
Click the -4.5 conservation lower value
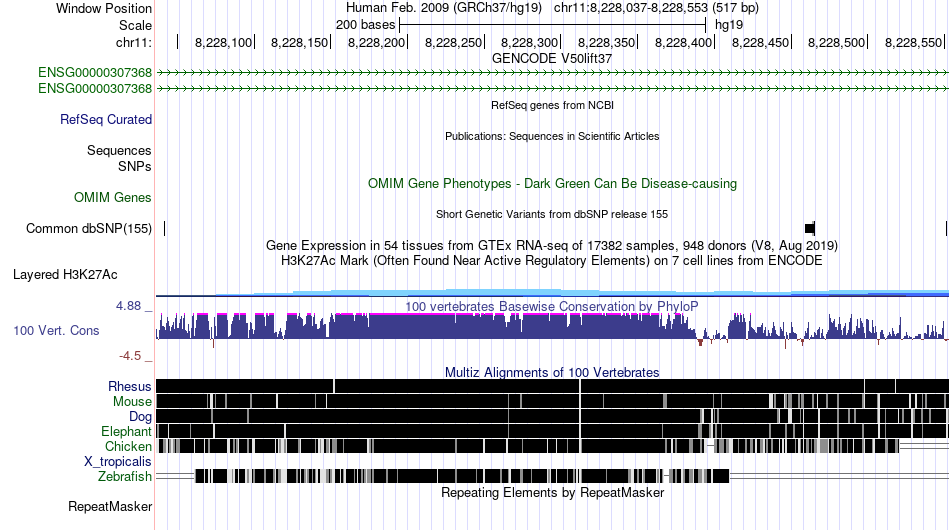(130, 356)
